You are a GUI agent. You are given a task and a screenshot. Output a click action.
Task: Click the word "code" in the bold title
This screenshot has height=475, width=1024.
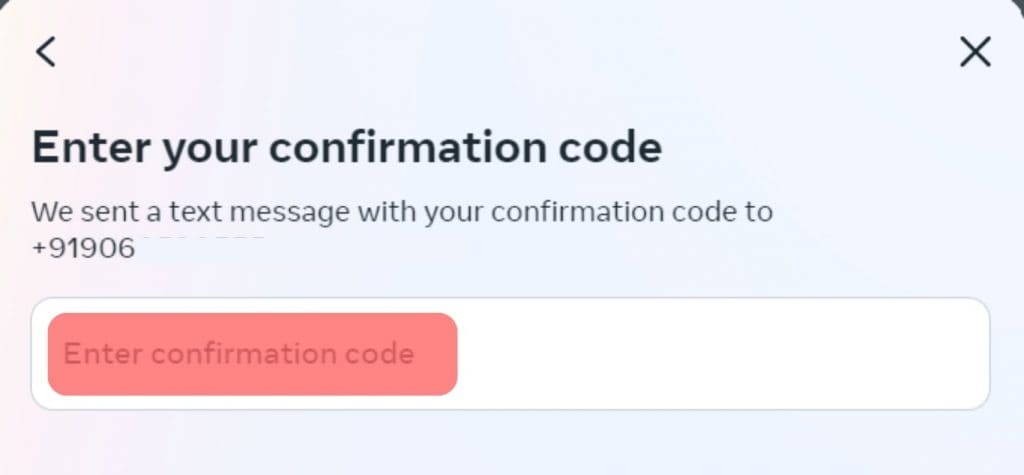coord(613,148)
